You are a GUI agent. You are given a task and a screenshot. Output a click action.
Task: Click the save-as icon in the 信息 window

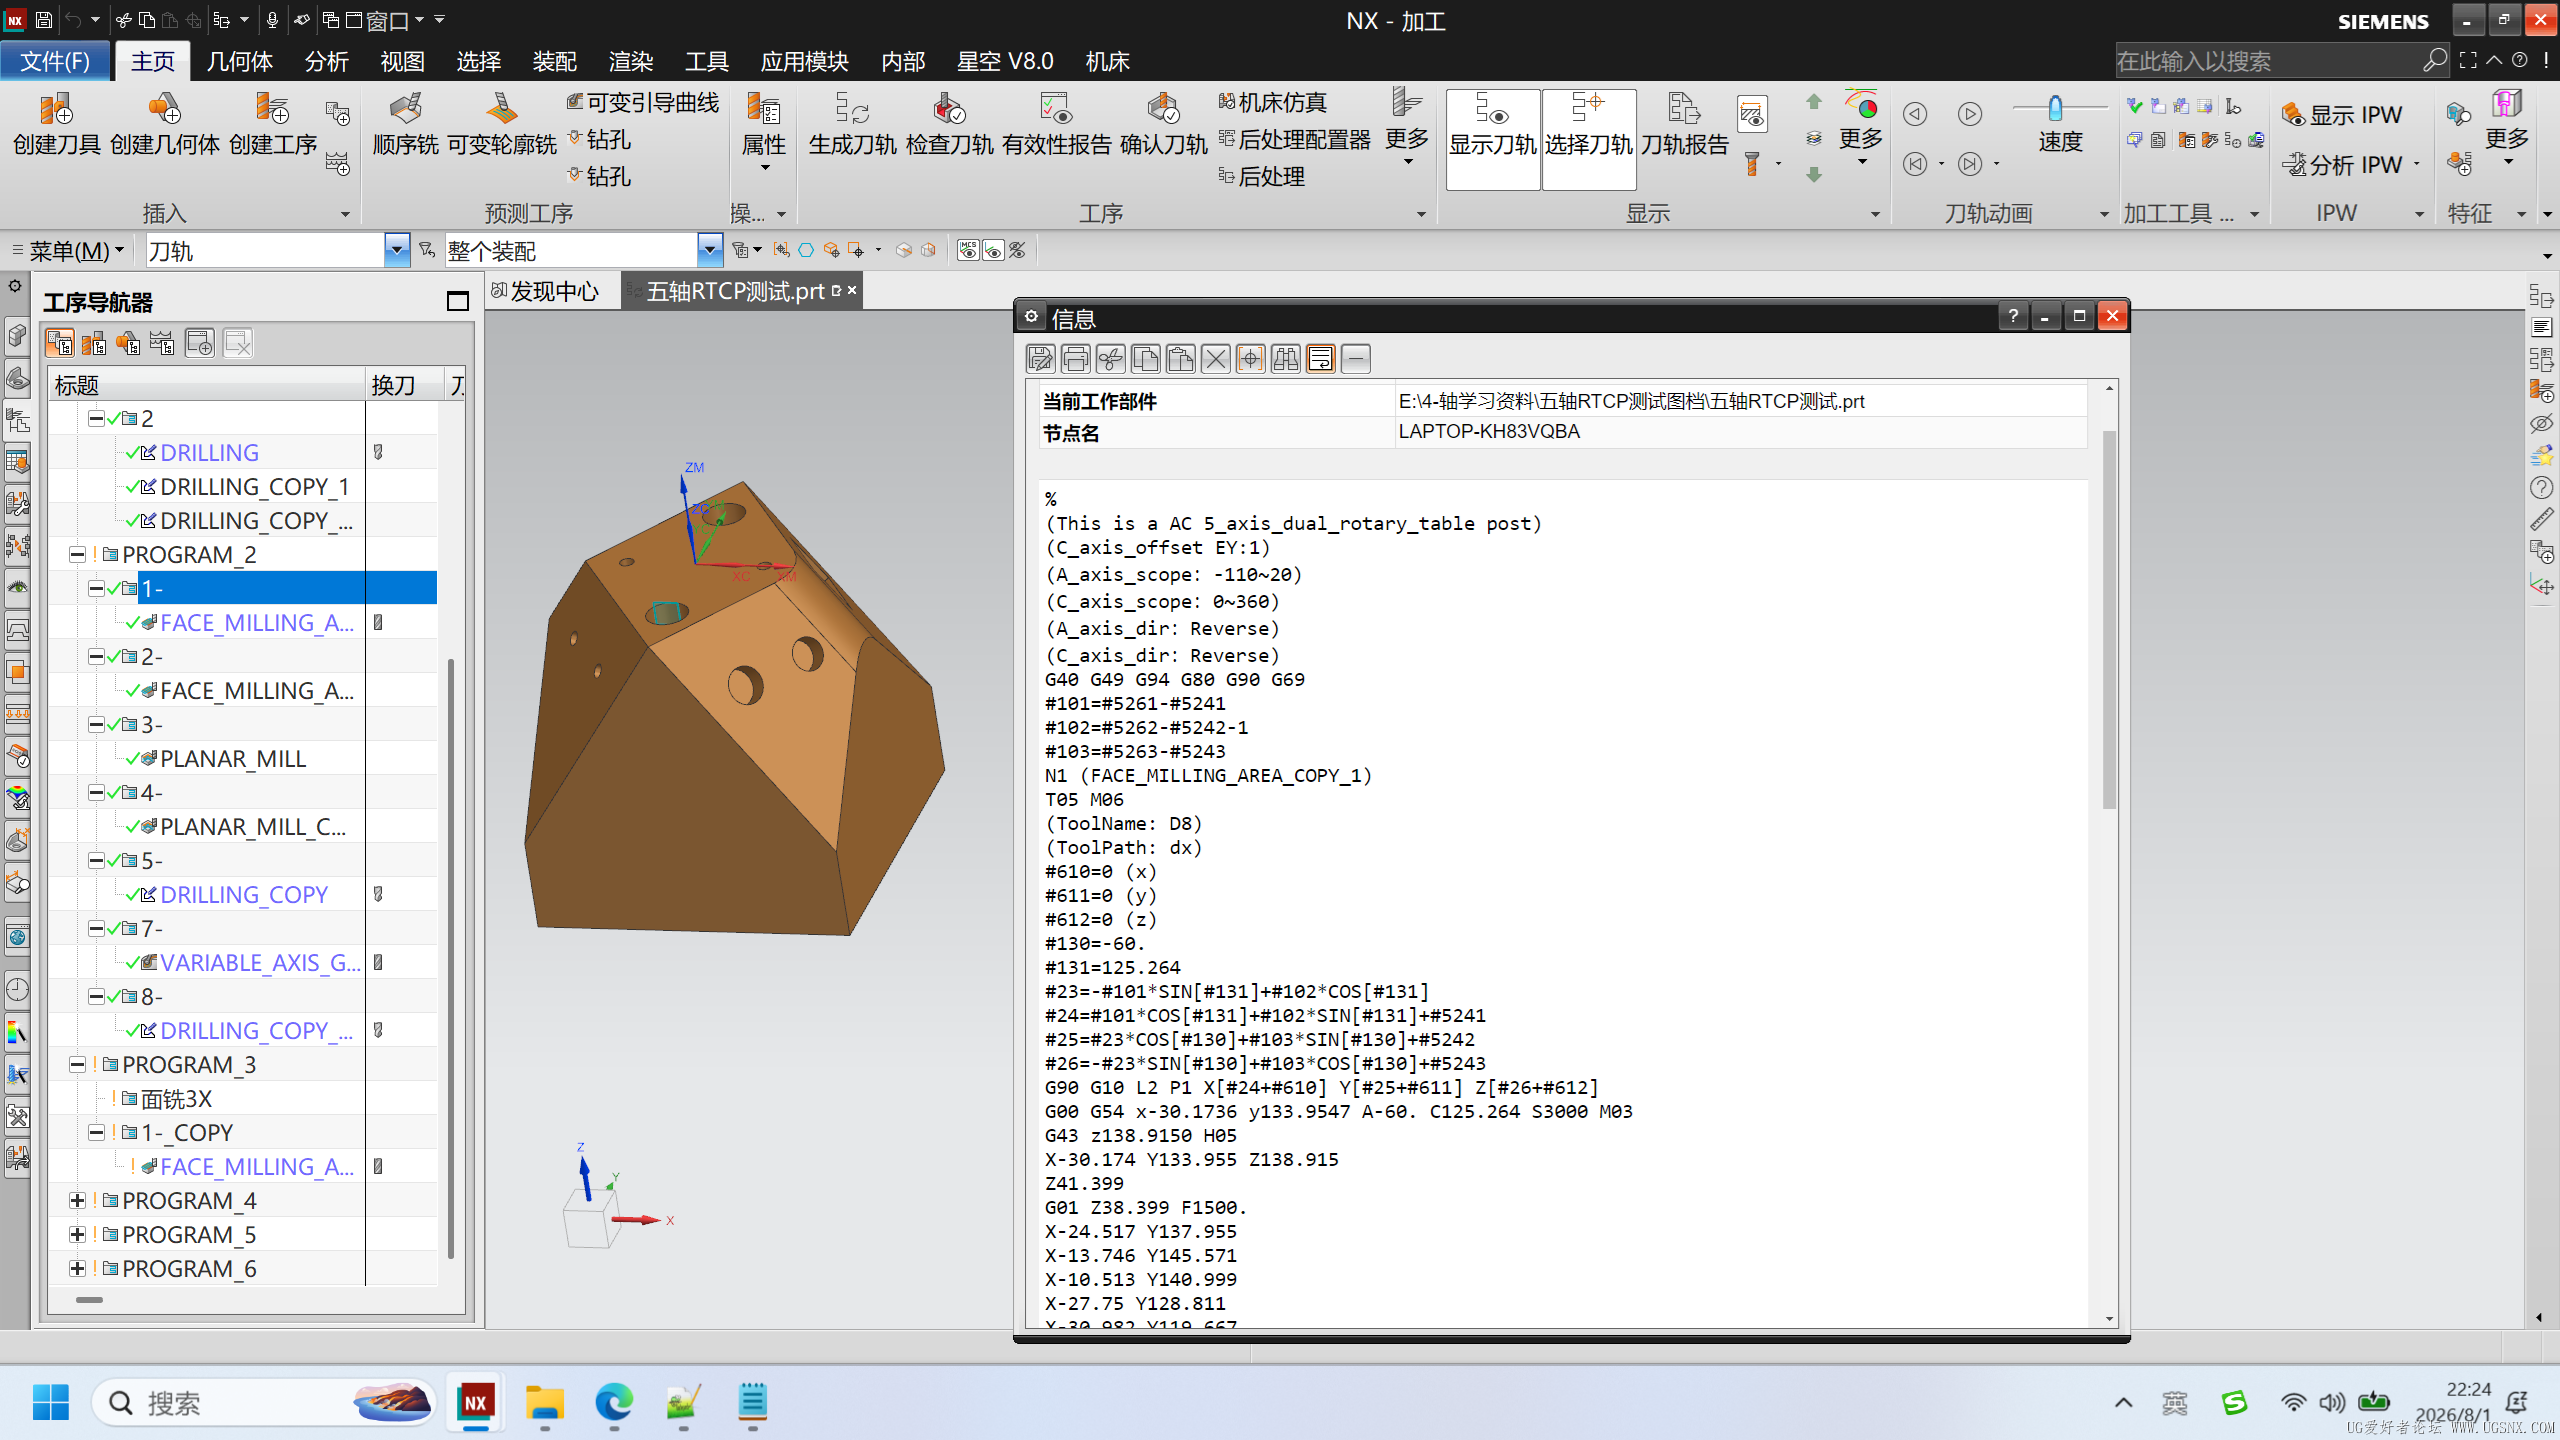pyautogui.click(x=1040, y=358)
